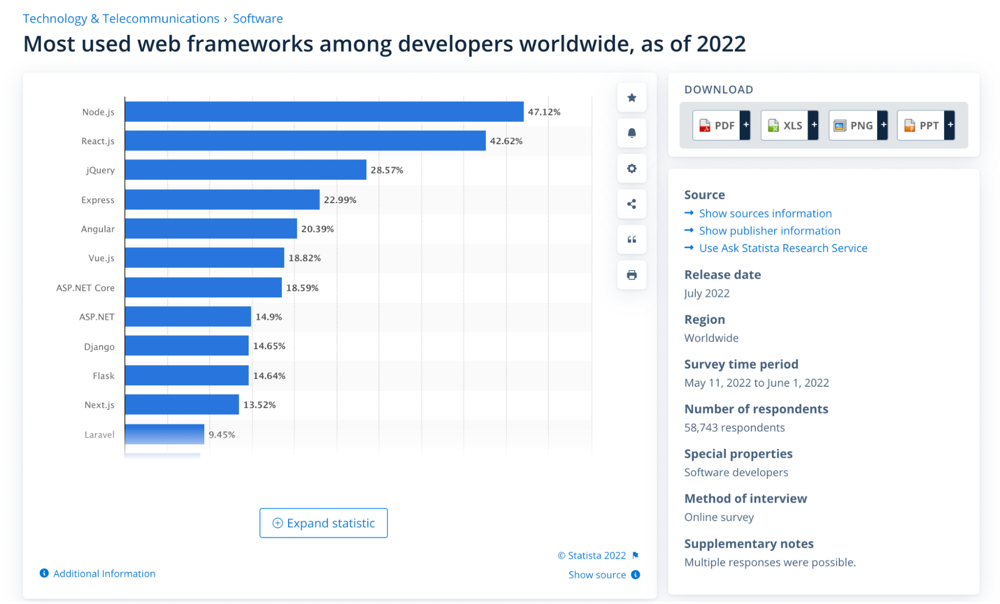This screenshot has width=1000, height=604.
Task: Click the "Worldwide" region value
Action: coord(711,338)
